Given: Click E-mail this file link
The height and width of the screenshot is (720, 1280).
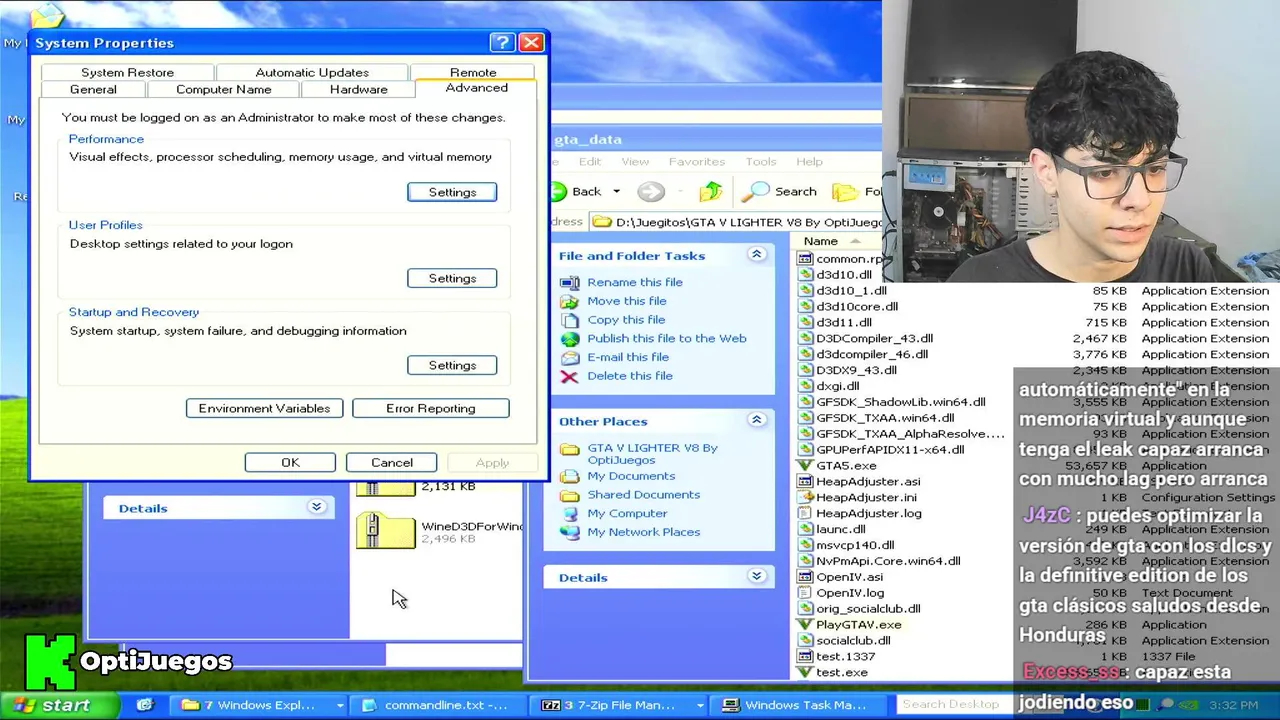Looking at the screenshot, I should [x=628, y=357].
